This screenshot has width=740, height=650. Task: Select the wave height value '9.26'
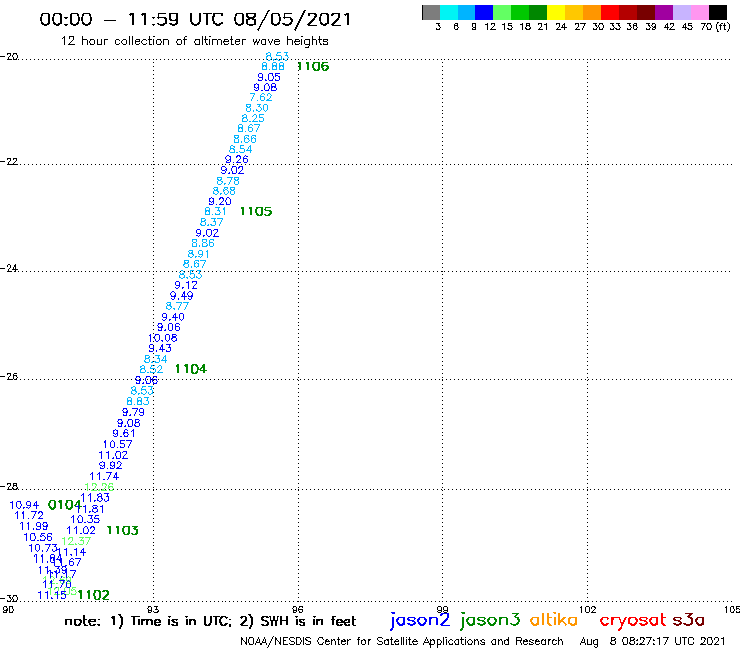(236, 160)
